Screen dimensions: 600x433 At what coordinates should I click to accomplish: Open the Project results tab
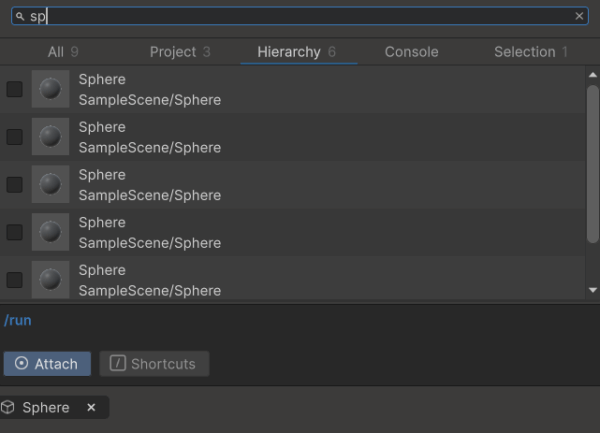click(x=180, y=52)
